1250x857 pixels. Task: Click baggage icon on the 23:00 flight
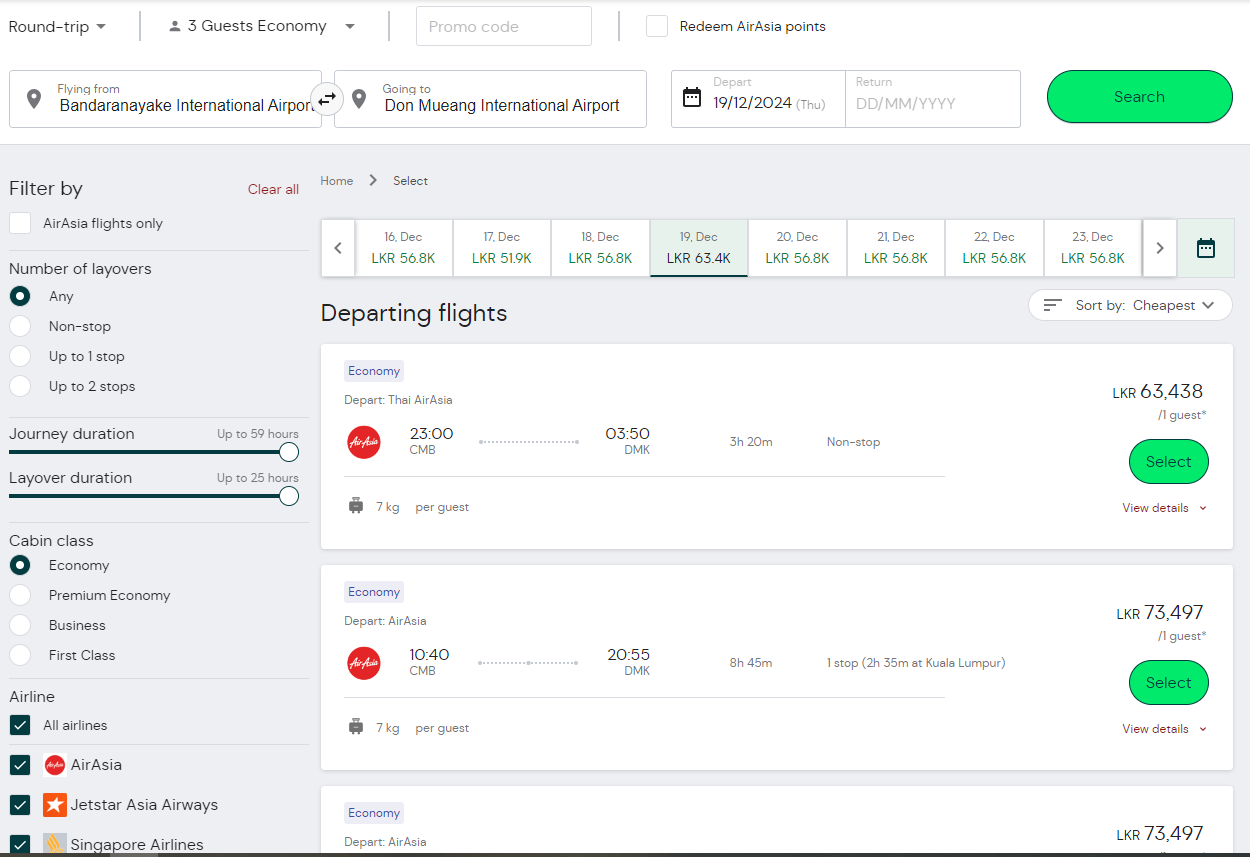point(355,507)
